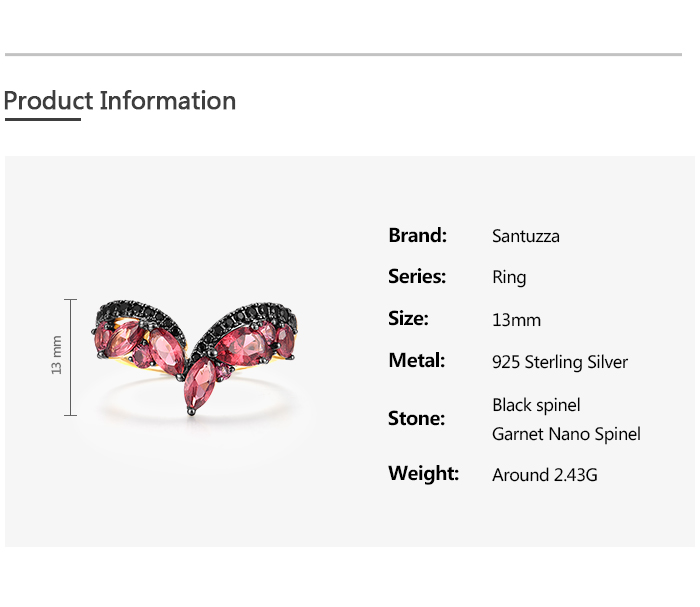Click the vertical 13 mm measurement label
This screenshot has height=607, width=700.
point(57,356)
